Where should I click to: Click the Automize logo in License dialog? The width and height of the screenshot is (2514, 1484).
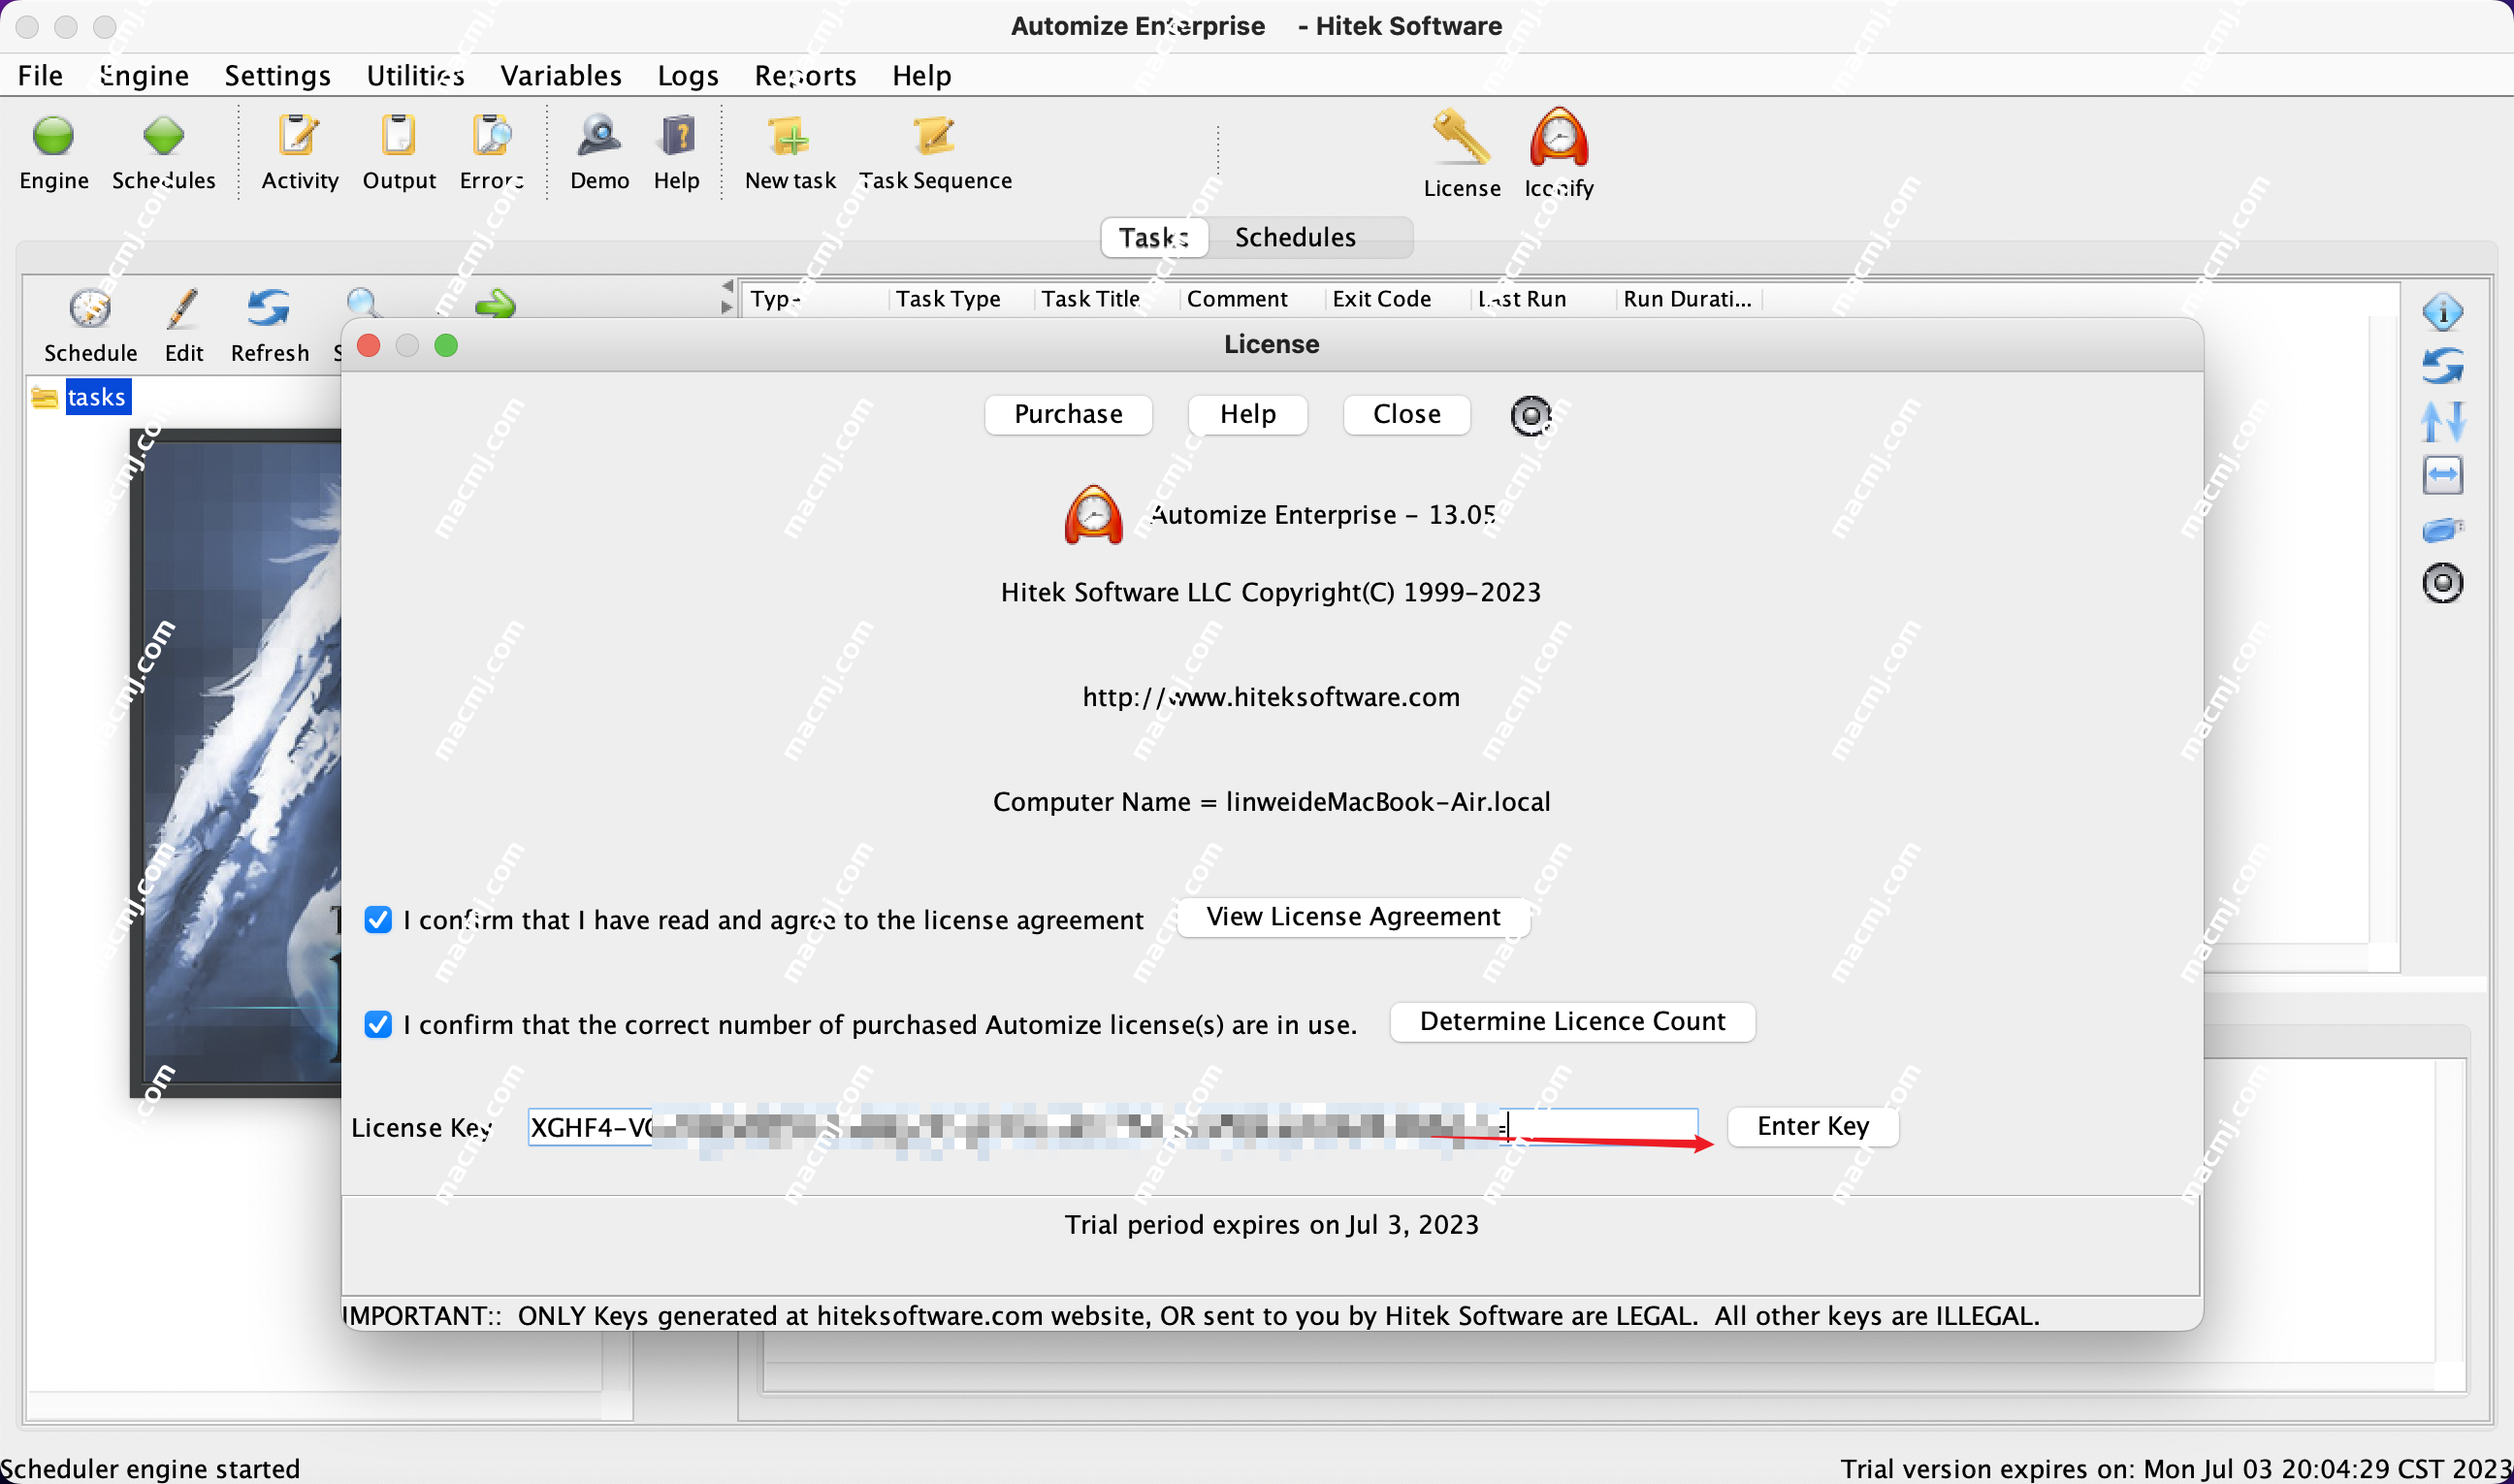[x=1093, y=515]
